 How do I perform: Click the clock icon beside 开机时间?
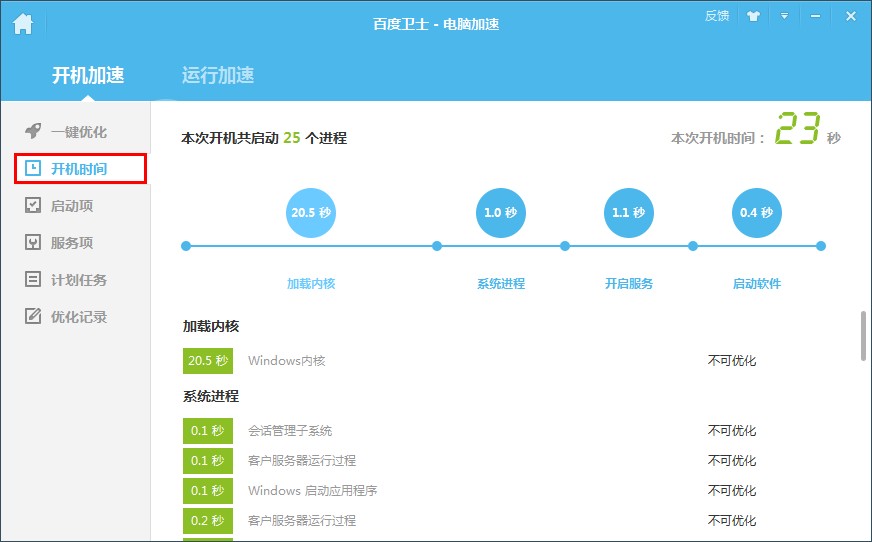pyautogui.click(x=33, y=168)
